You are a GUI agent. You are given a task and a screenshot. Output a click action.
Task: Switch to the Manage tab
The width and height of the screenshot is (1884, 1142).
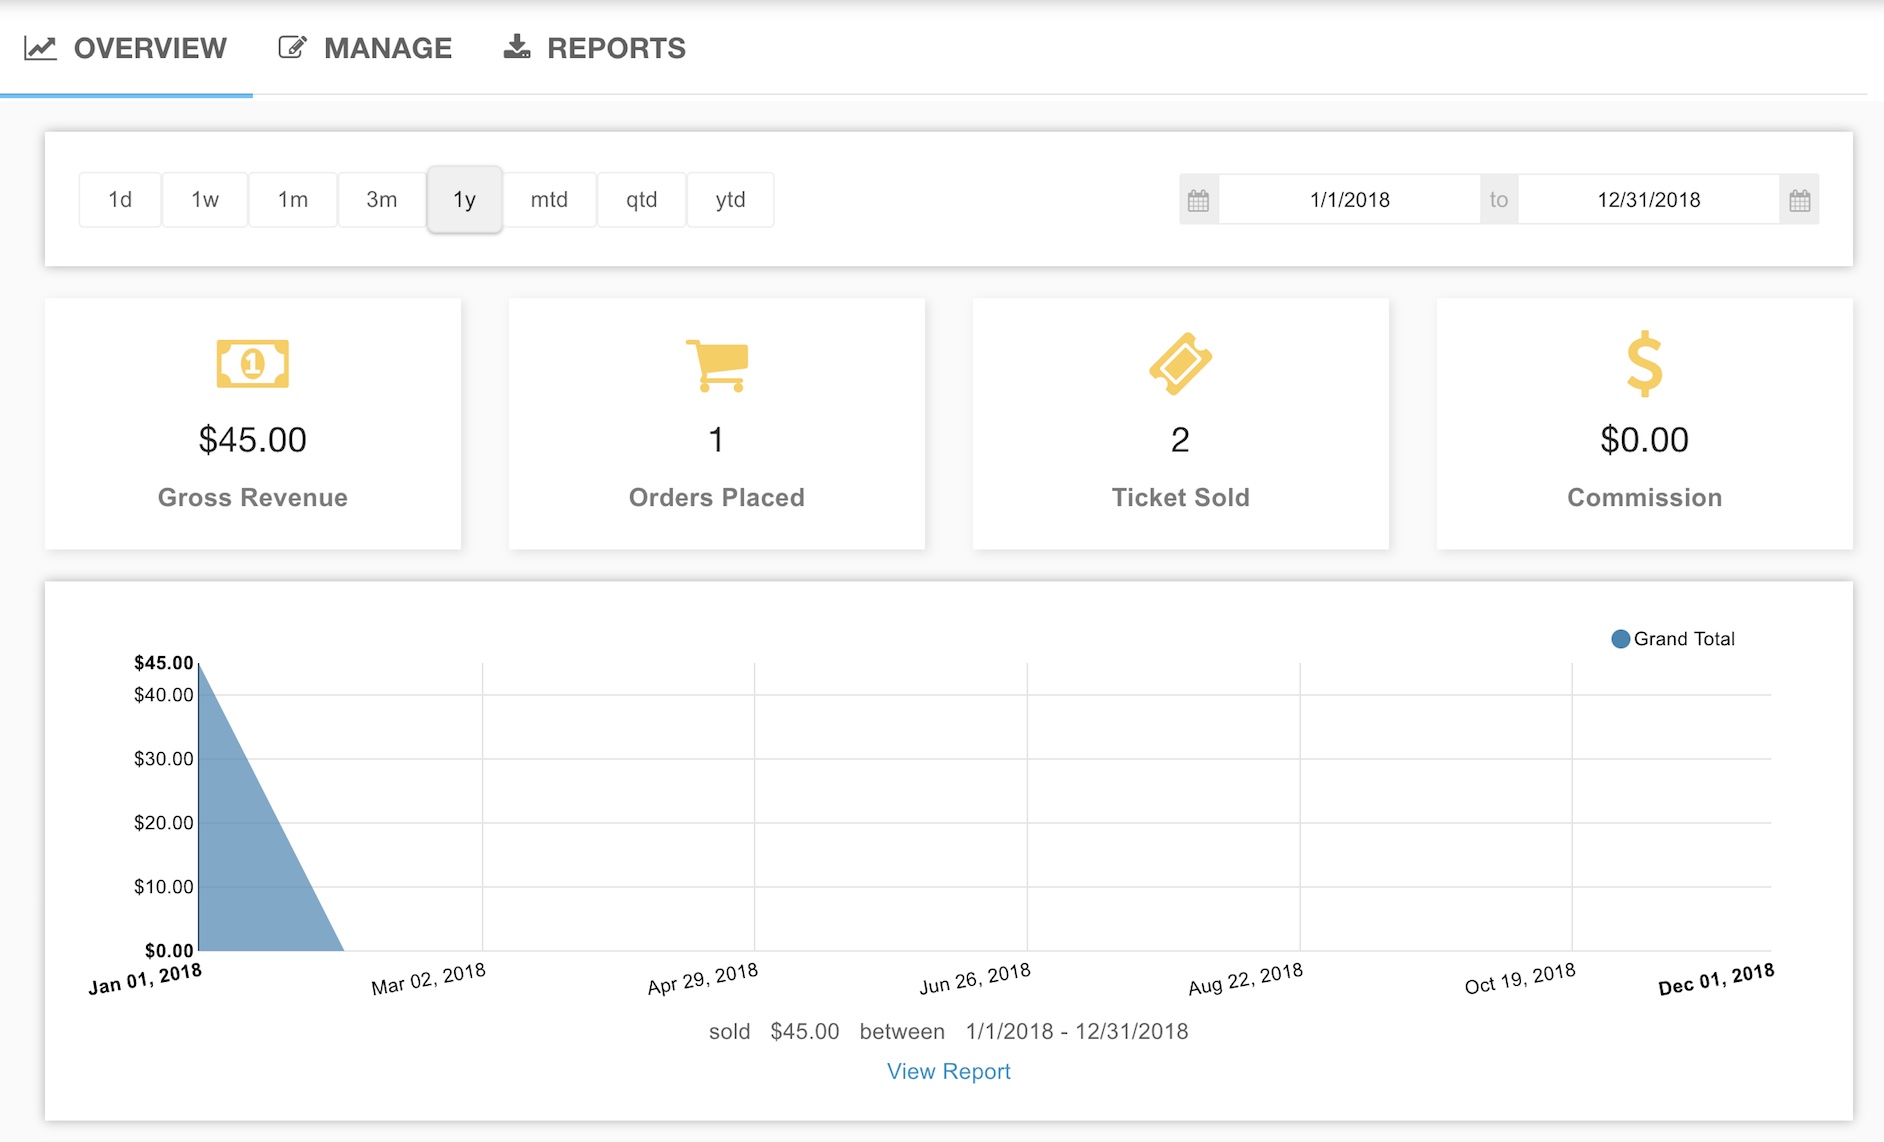click(365, 48)
